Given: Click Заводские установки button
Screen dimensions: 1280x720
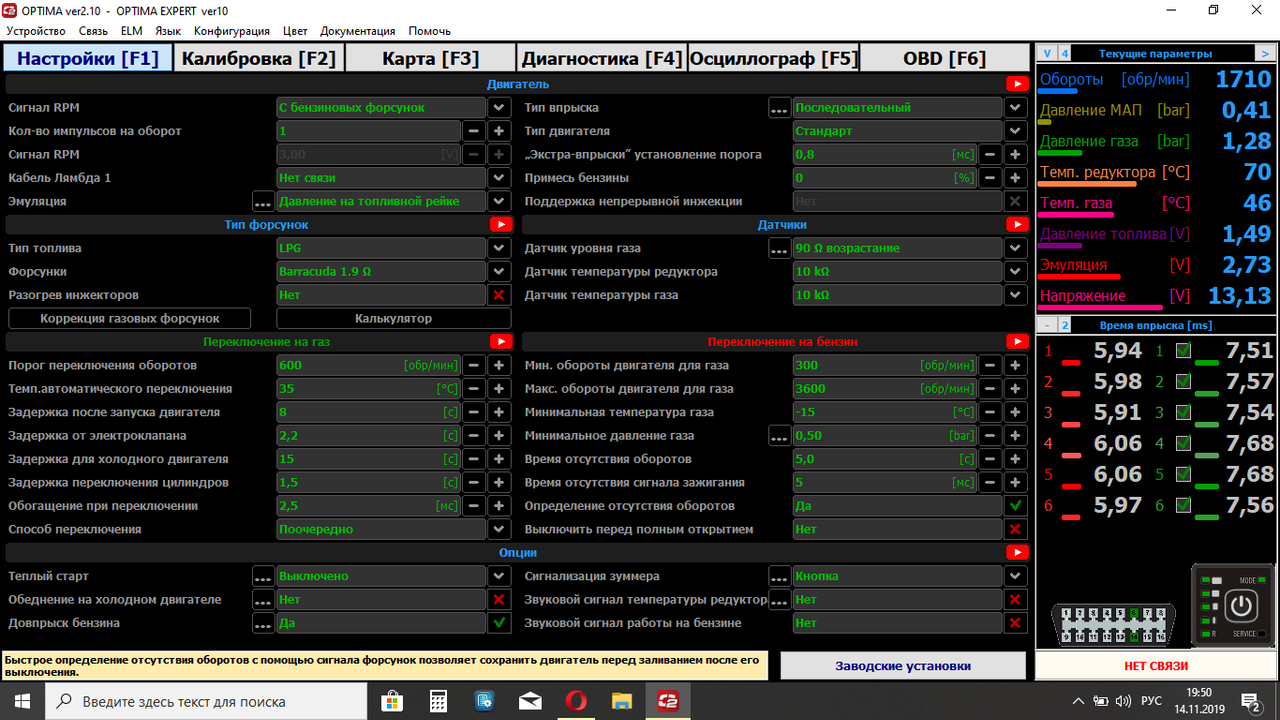Looking at the screenshot, I should [903, 666].
